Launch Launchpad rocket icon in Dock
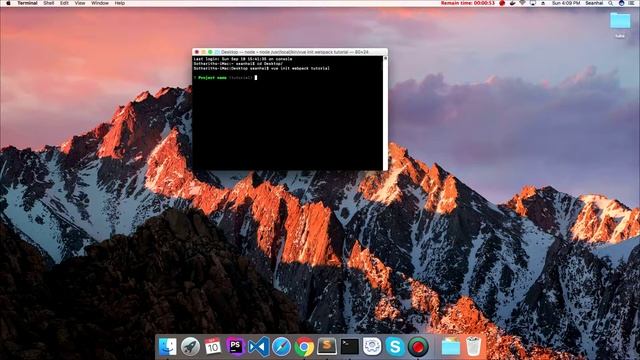 click(190, 347)
